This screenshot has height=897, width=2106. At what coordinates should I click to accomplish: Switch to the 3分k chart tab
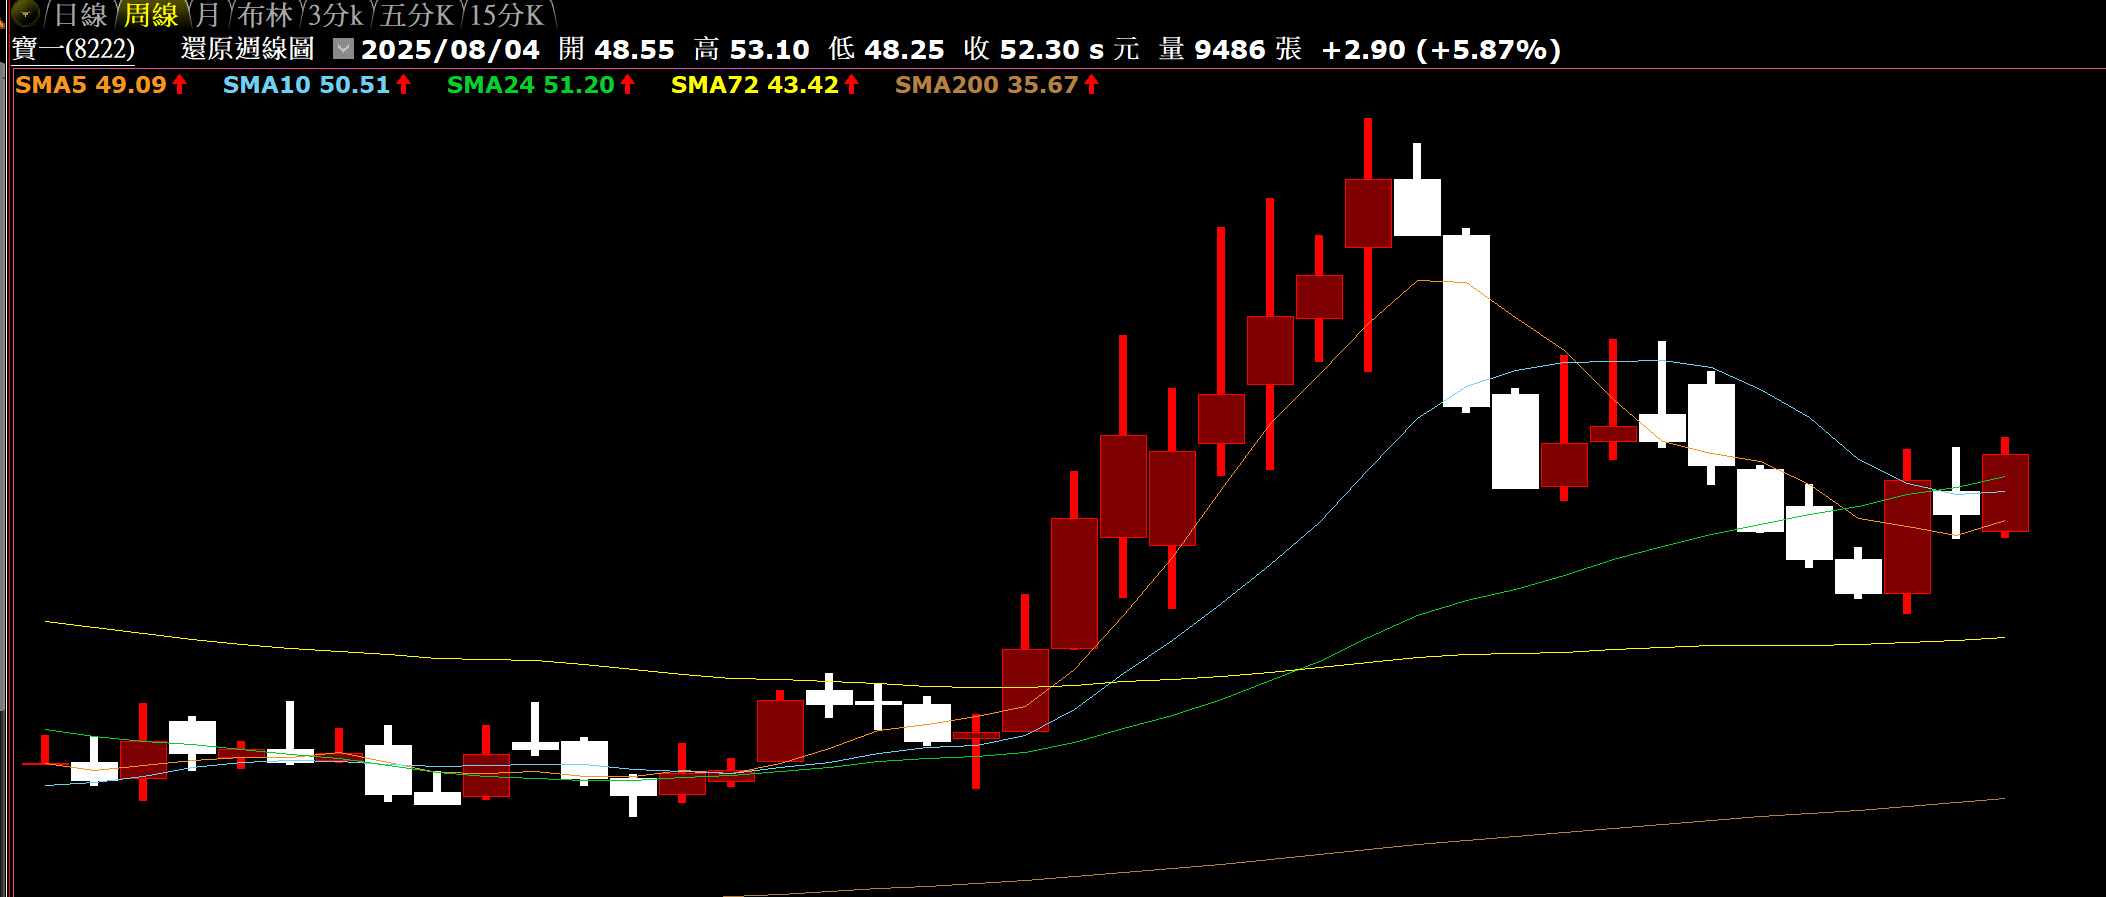click(x=335, y=15)
